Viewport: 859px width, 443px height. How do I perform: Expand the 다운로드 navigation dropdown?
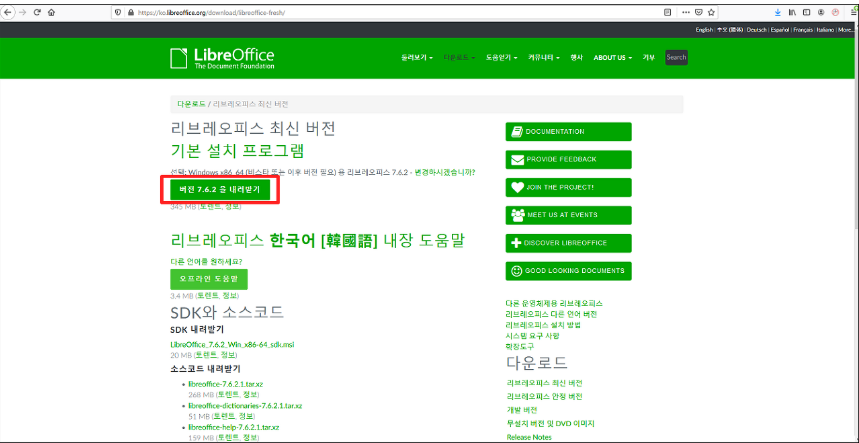tap(459, 57)
